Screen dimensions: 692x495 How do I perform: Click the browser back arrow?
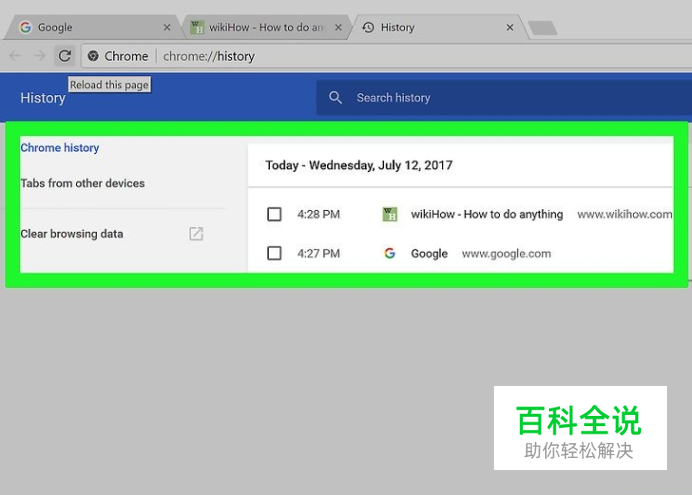(15, 56)
